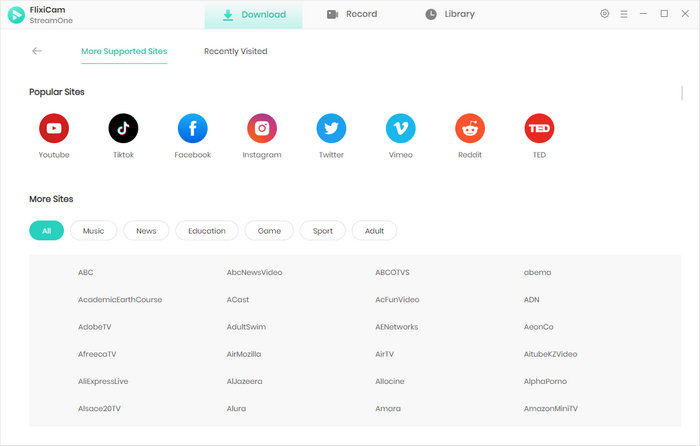The height and width of the screenshot is (446, 700).
Task: Choose the Instagram site icon
Action: coord(262,128)
